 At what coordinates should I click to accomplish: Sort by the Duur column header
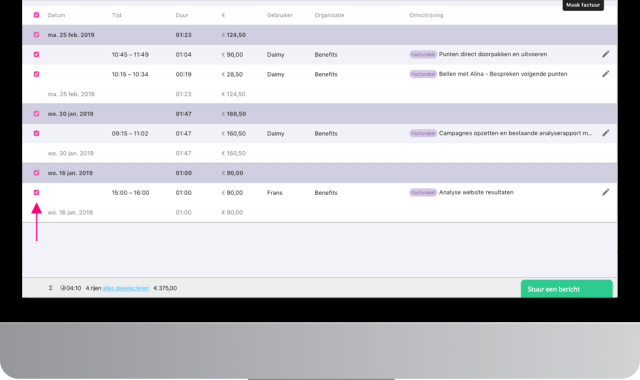[x=182, y=15]
